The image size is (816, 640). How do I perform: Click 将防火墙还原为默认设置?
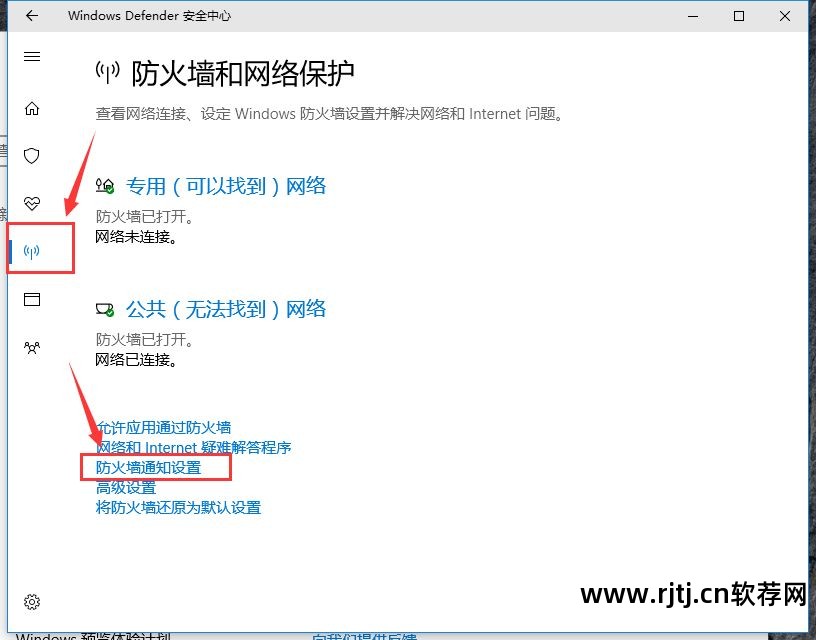click(177, 507)
